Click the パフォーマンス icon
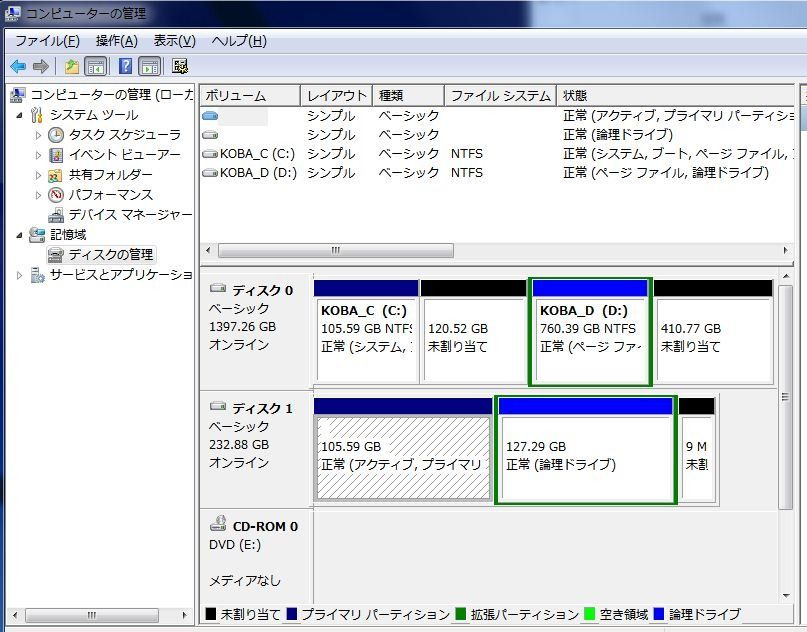This screenshot has width=807, height=632. pyautogui.click(x=56, y=195)
